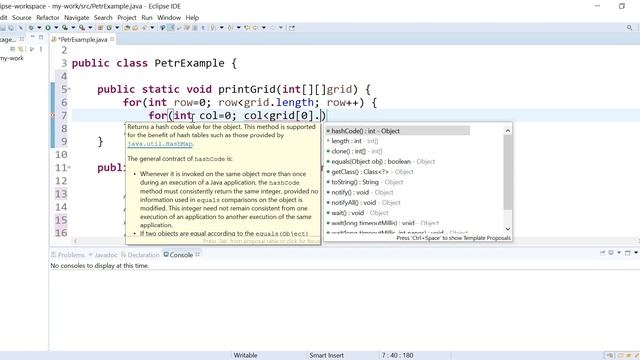The width and height of the screenshot is (640, 360).
Task: Toggle Pin Console in Console view
Action: pos(602,253)
